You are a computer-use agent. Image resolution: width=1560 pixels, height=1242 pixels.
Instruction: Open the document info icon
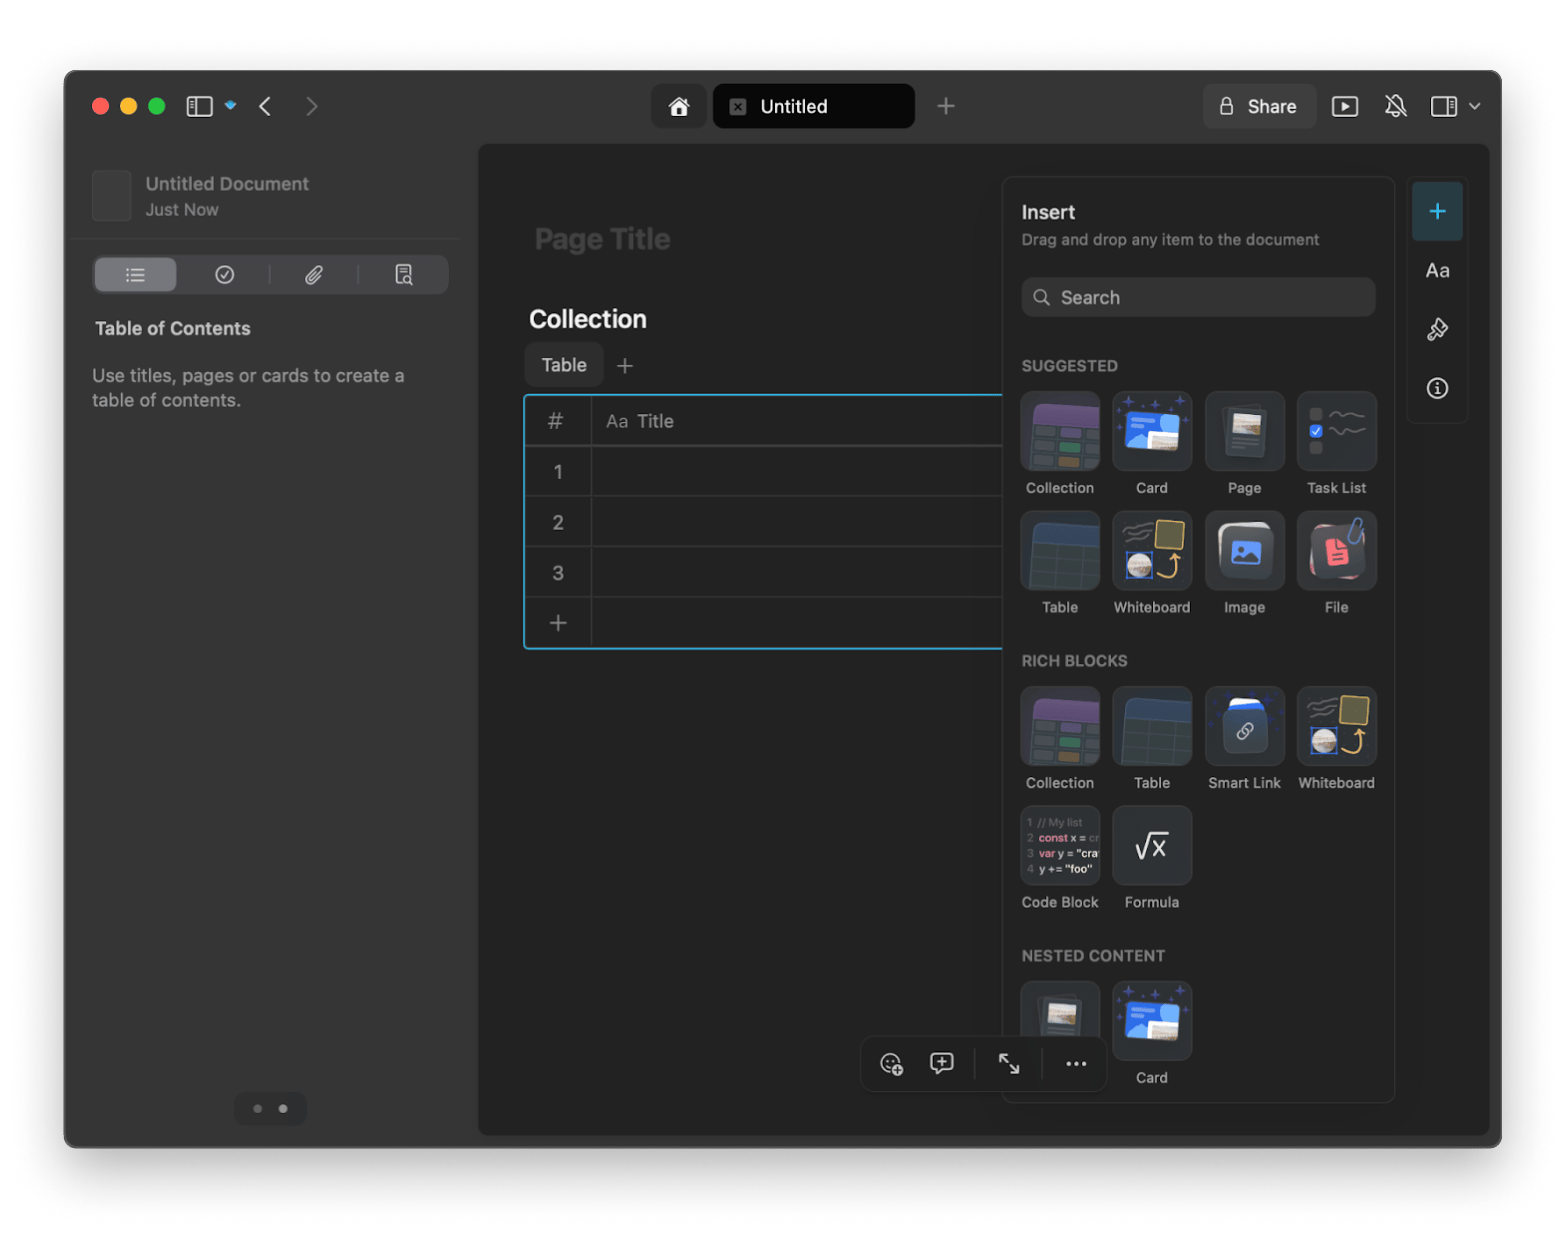pos(1437,389)
